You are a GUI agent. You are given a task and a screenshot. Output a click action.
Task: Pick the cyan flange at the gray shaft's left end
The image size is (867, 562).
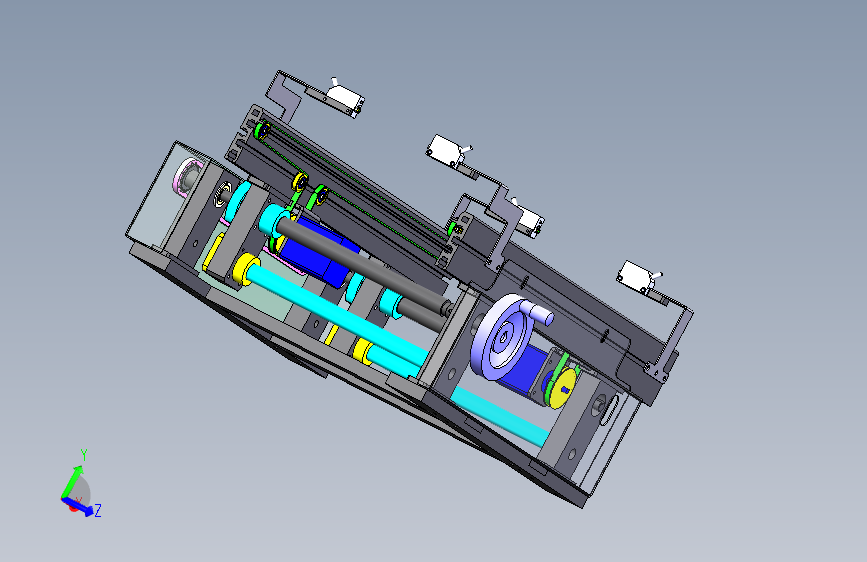273,220
